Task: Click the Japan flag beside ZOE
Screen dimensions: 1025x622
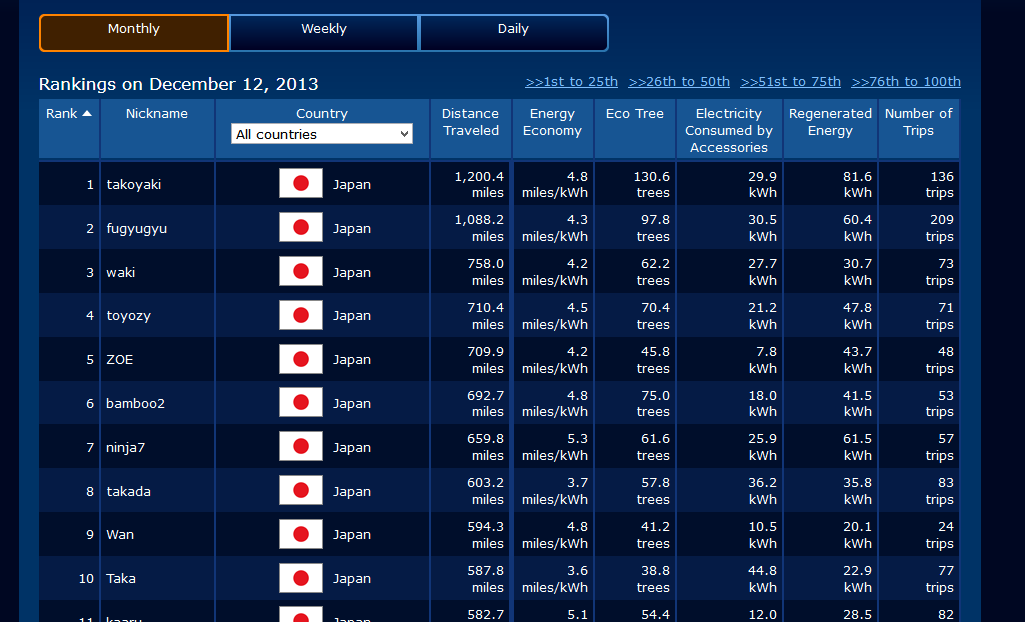Action: click(x=300, y=360)
